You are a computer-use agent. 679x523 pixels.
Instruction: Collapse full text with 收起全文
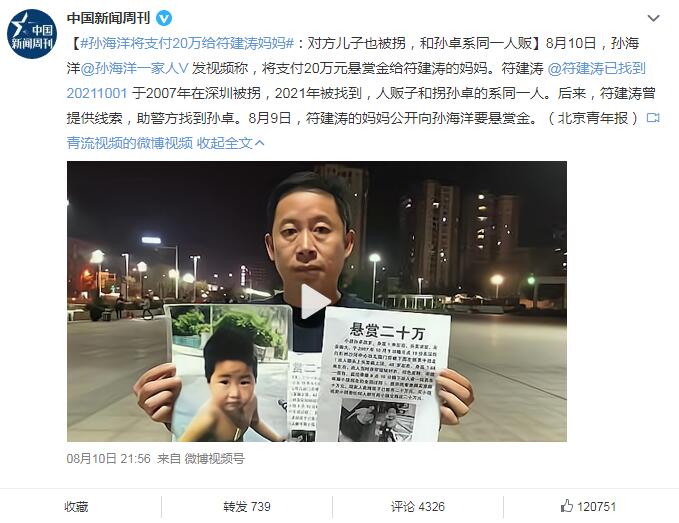click(x=230, y=143)
